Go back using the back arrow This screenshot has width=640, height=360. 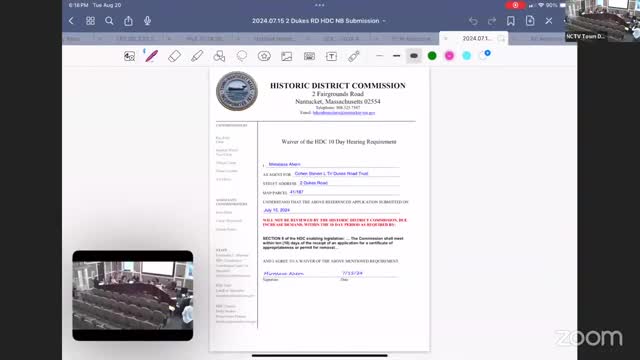(x=71, y=21)
